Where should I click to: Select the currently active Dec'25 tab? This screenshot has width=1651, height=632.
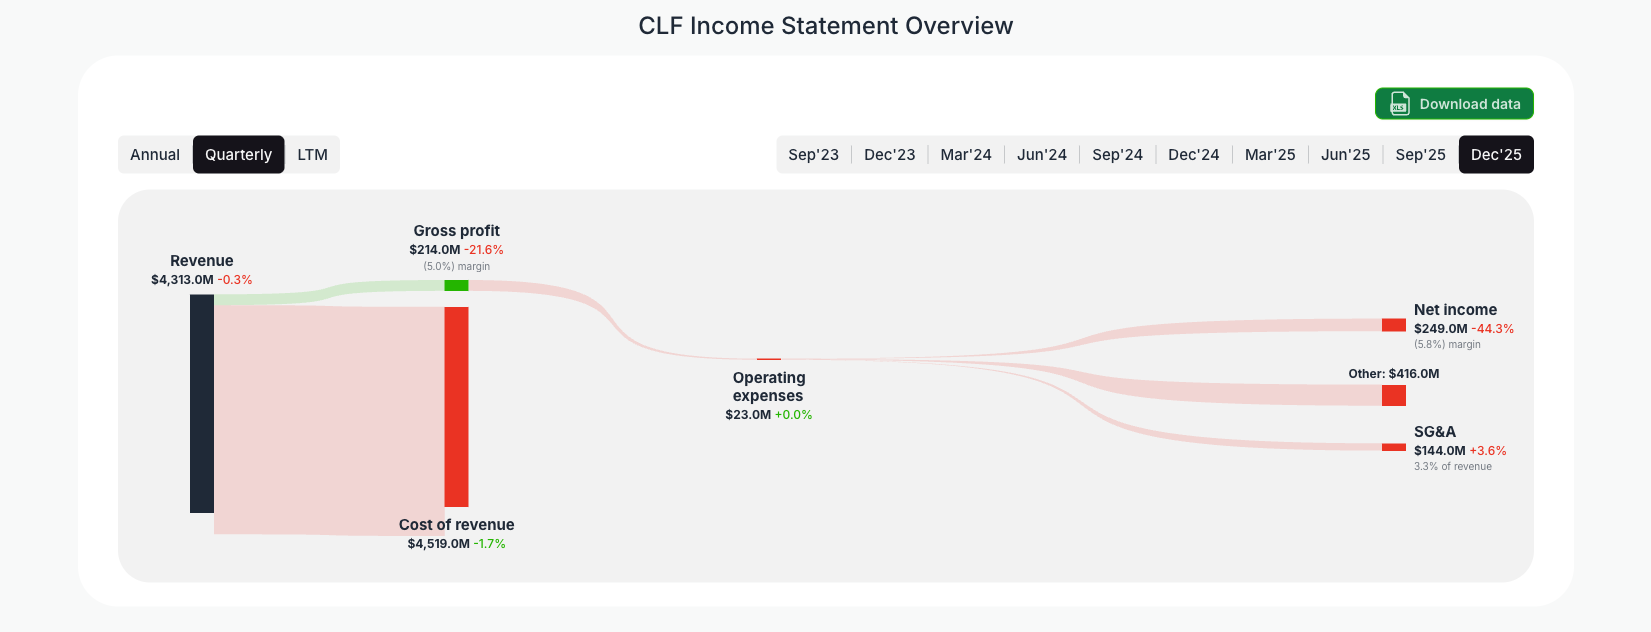1496,154
